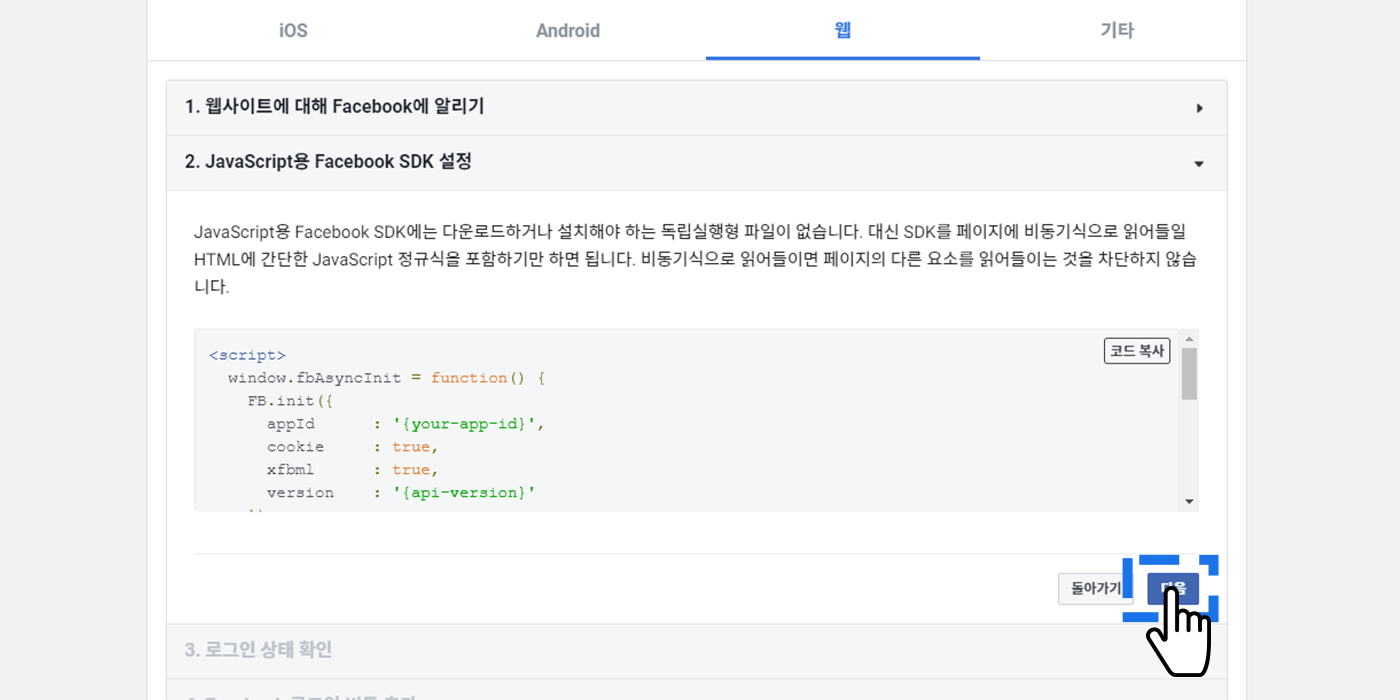Open the 기타 tab
This screenshot has height=700, width=1400.
pos(1117,30)
